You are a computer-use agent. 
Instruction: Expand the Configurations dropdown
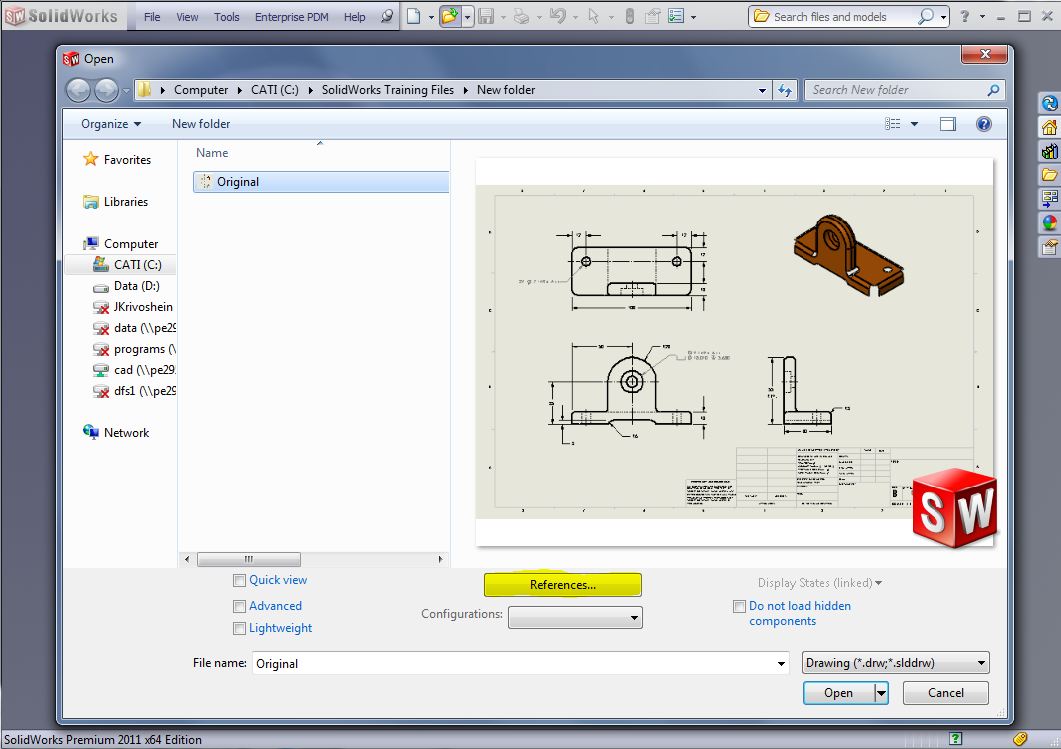tap(575, 618)
